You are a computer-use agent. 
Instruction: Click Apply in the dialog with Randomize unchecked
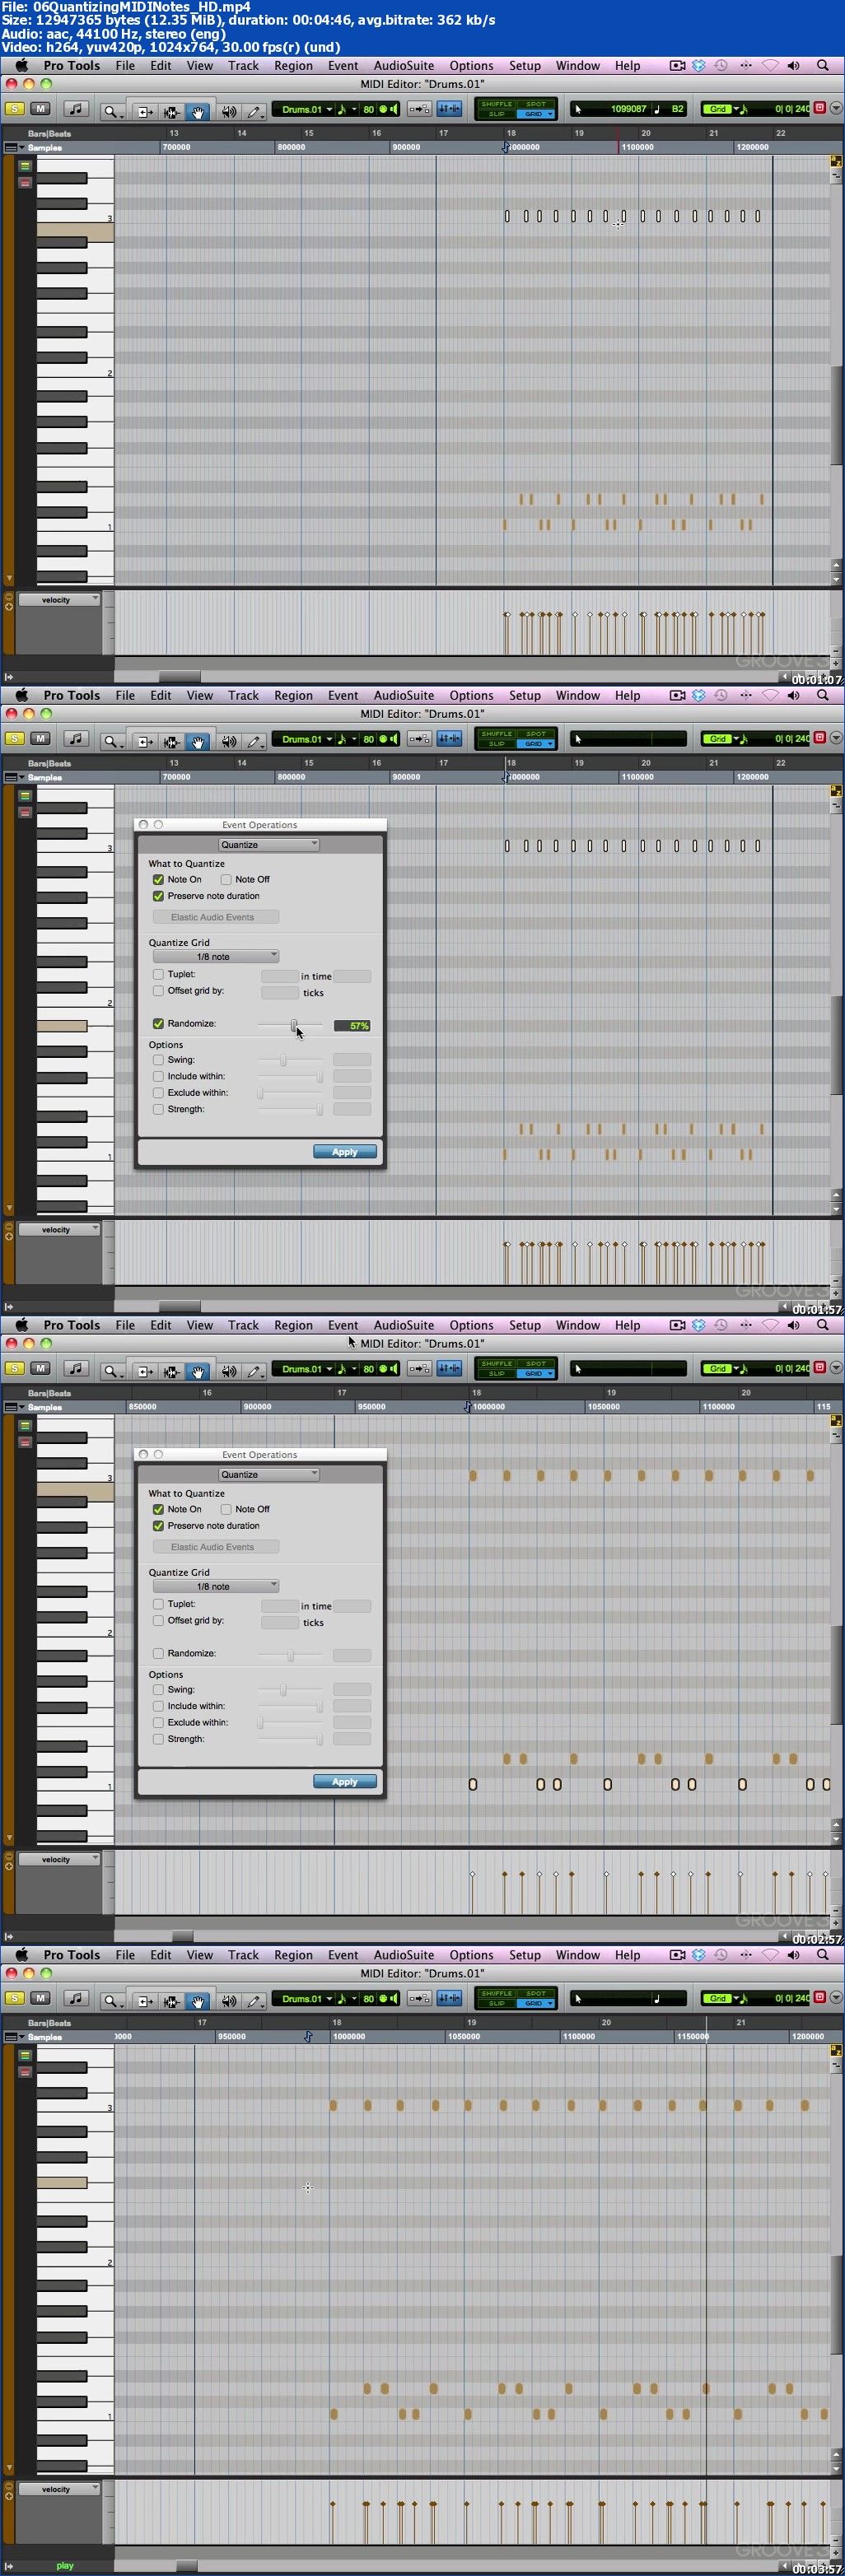coord(344,1782)
